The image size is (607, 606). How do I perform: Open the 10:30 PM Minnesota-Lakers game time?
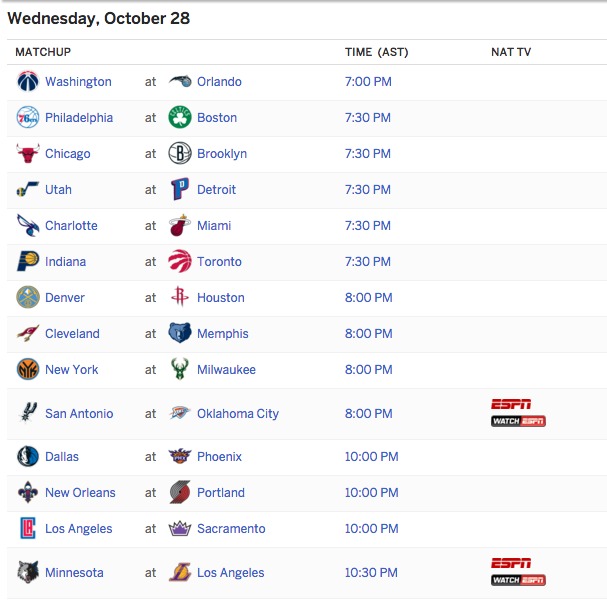click(371, 572)
